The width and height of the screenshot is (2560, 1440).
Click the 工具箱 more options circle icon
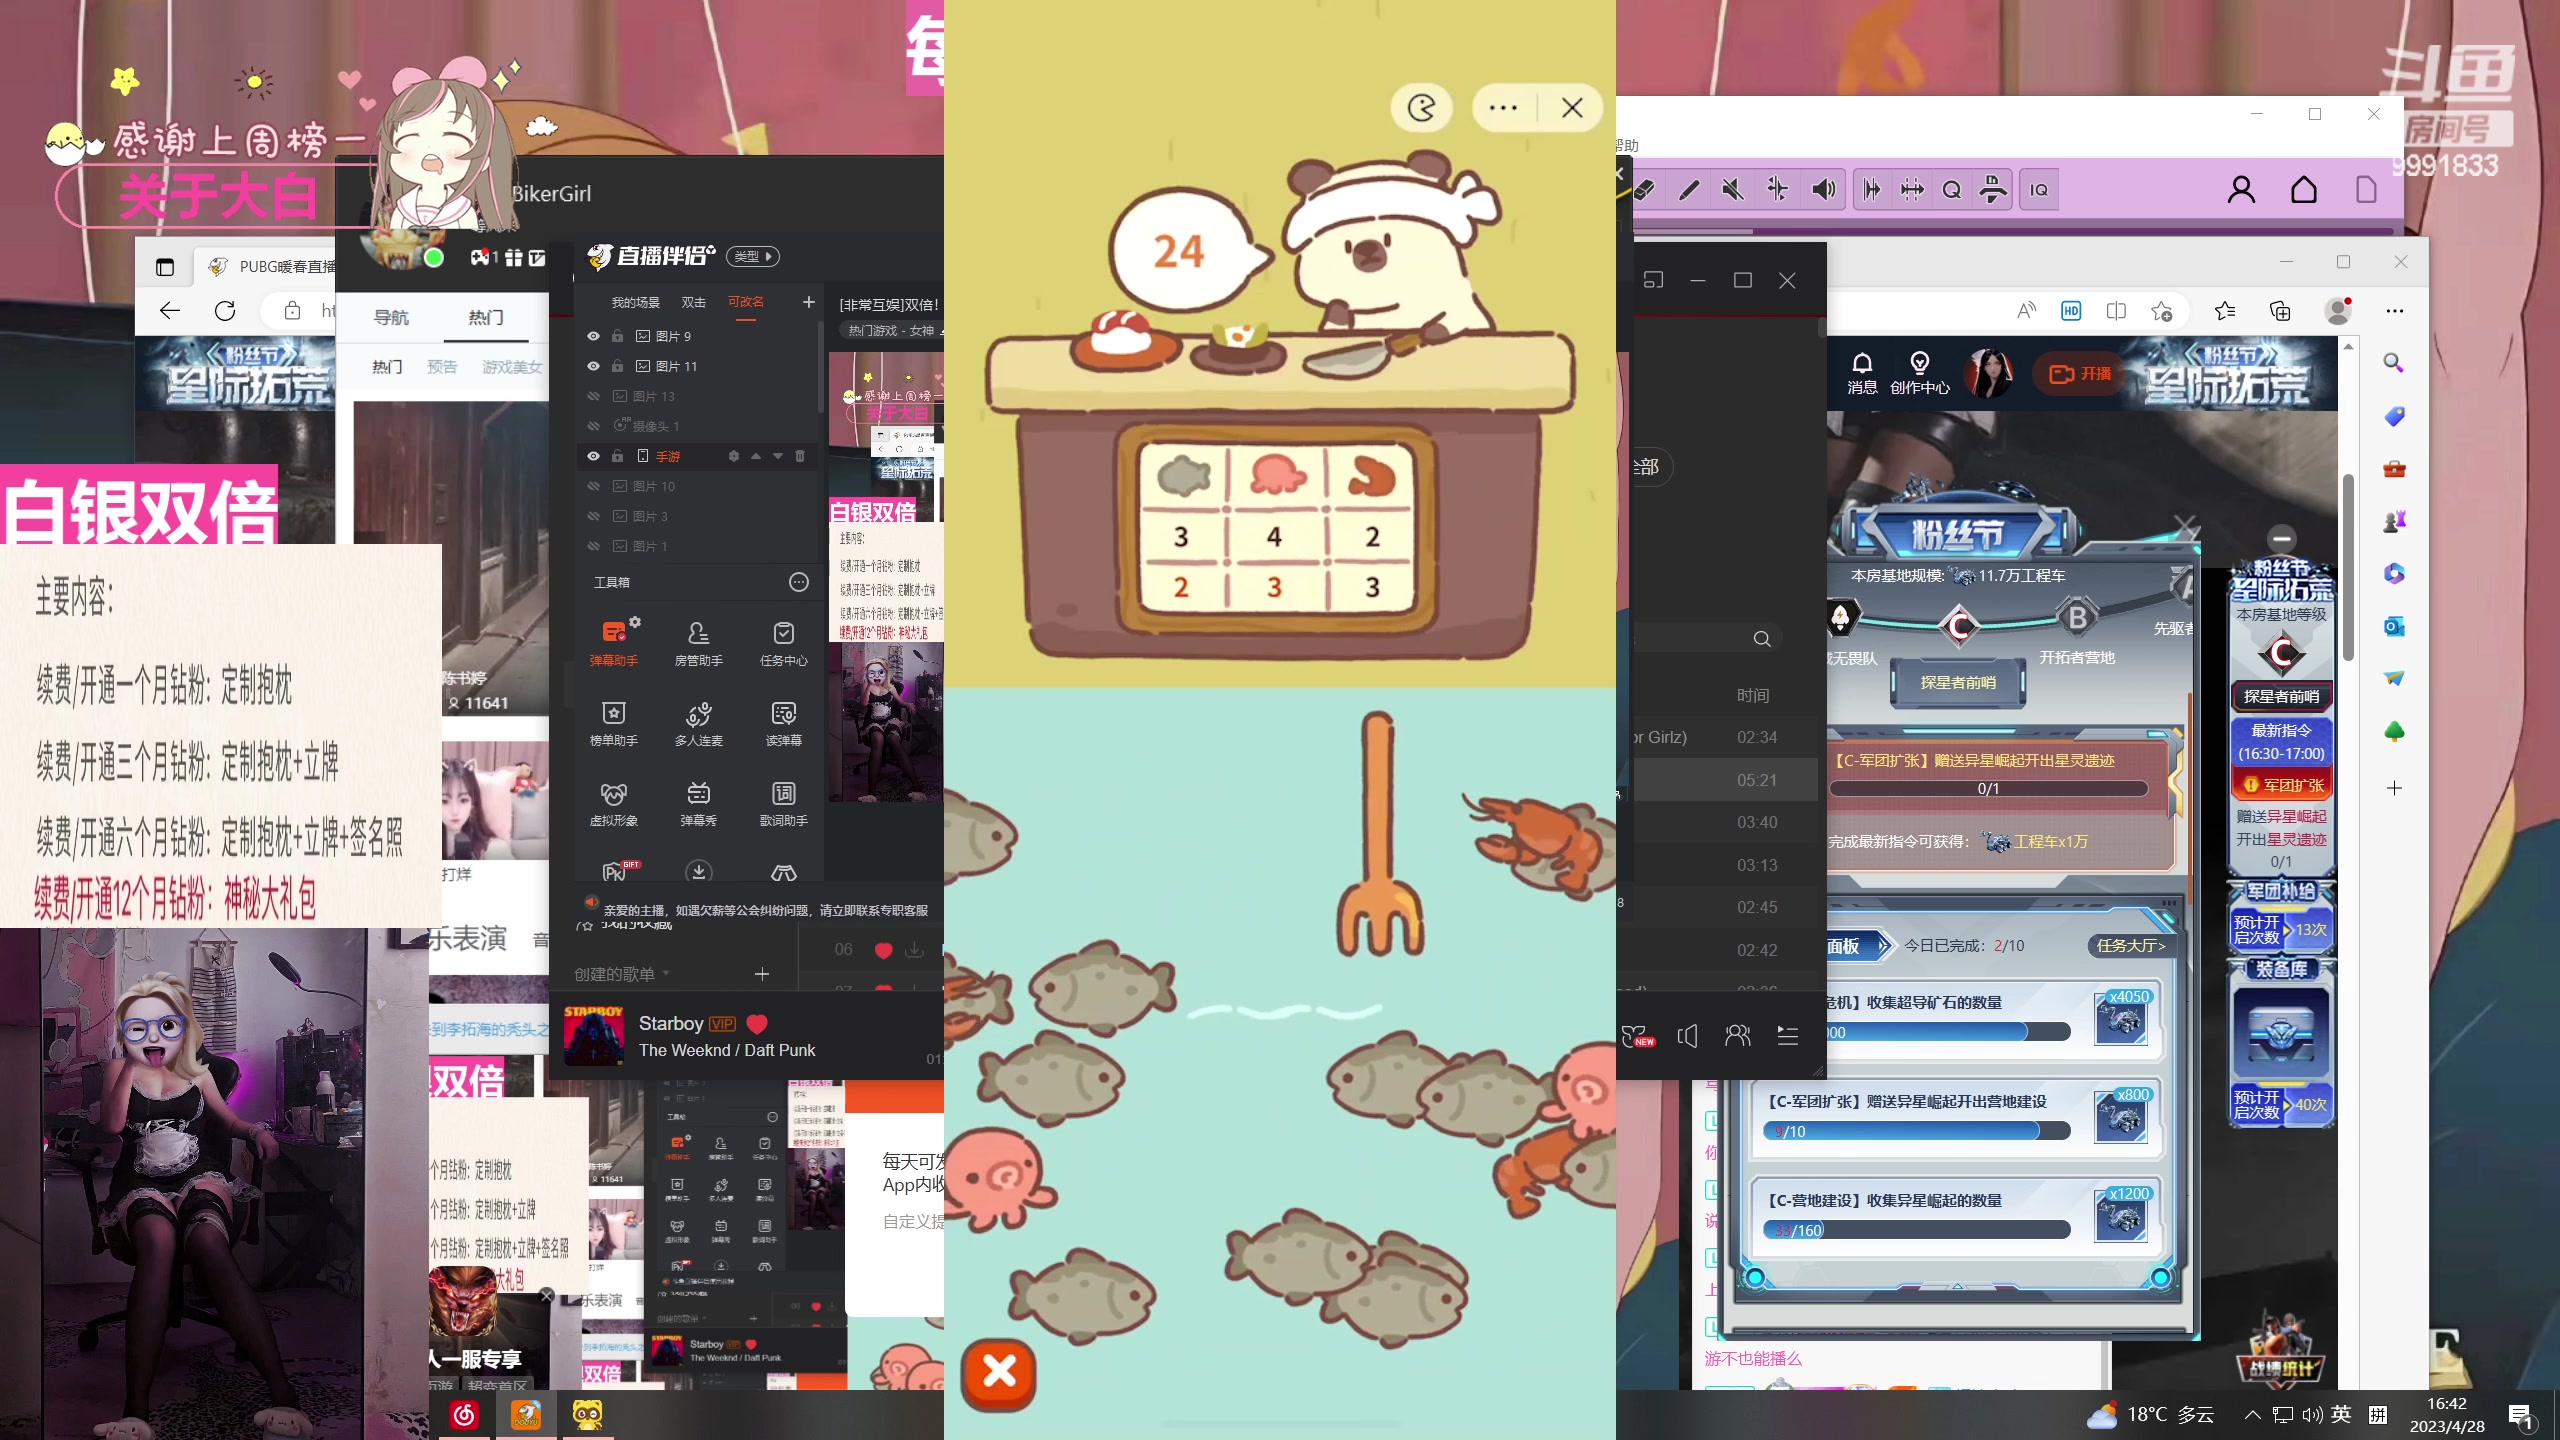click(798, 582)
